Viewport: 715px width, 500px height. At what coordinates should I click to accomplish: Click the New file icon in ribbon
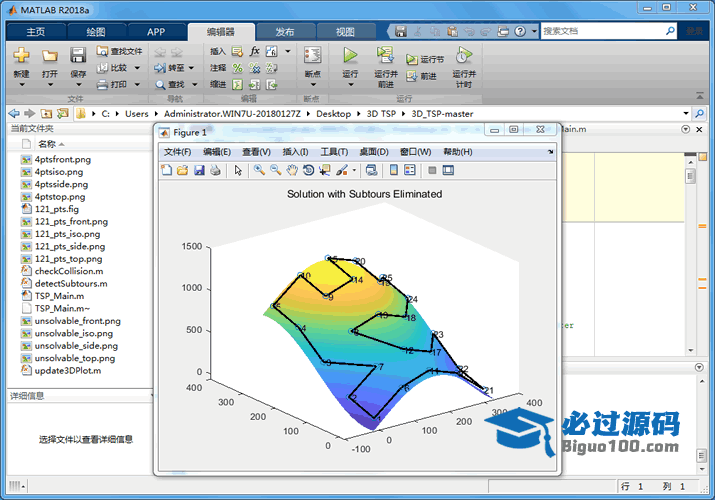(21, 55)
